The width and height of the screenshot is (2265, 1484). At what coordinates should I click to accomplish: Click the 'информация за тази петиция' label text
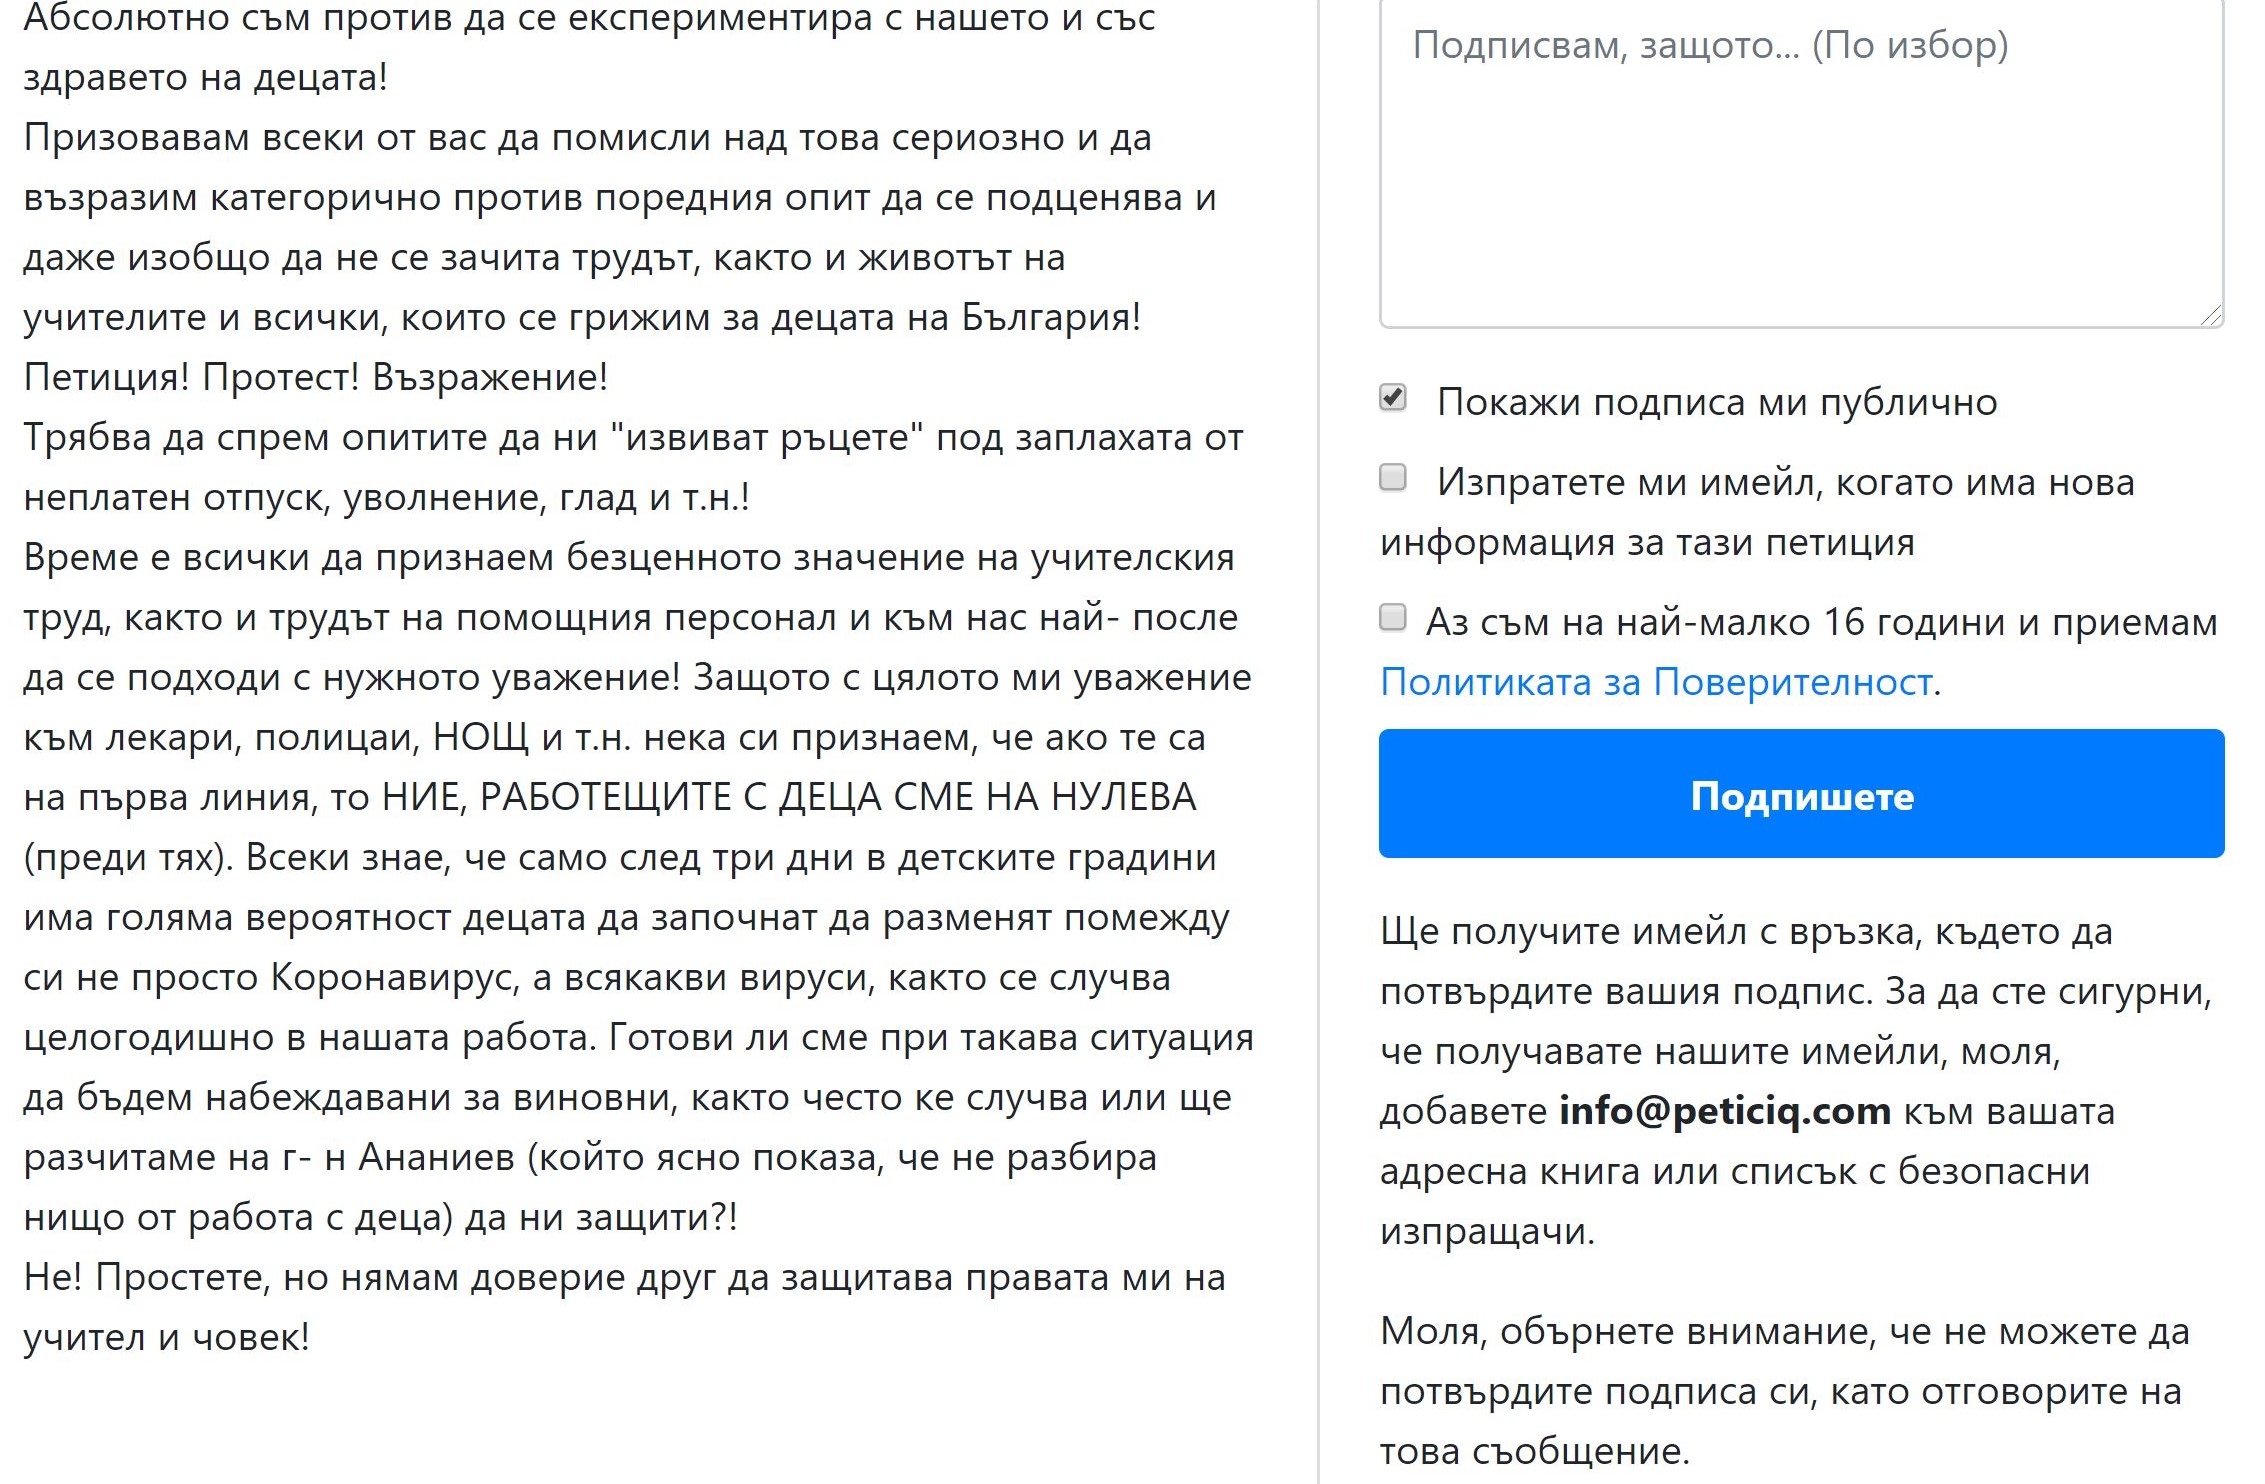1647,542
